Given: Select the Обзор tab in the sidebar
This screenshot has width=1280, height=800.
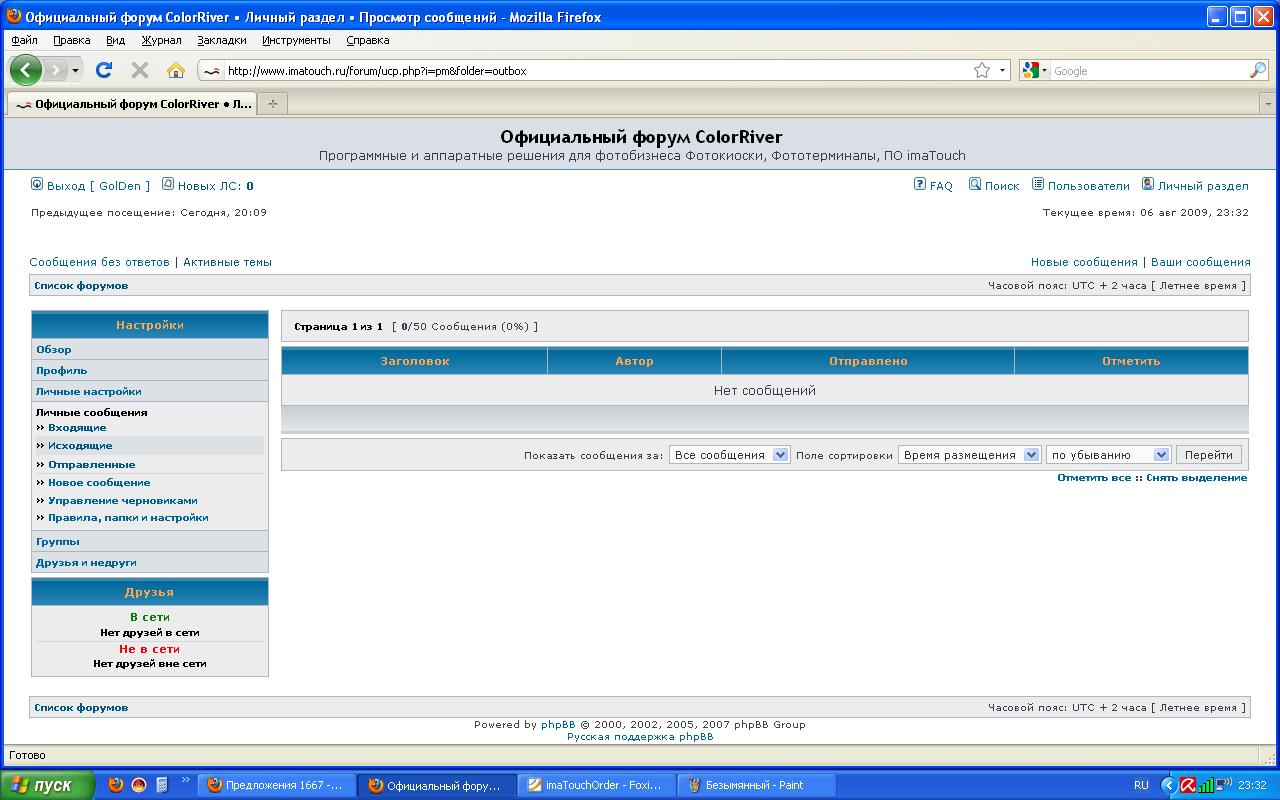Looking at the screenshot, I should [150, 349].
